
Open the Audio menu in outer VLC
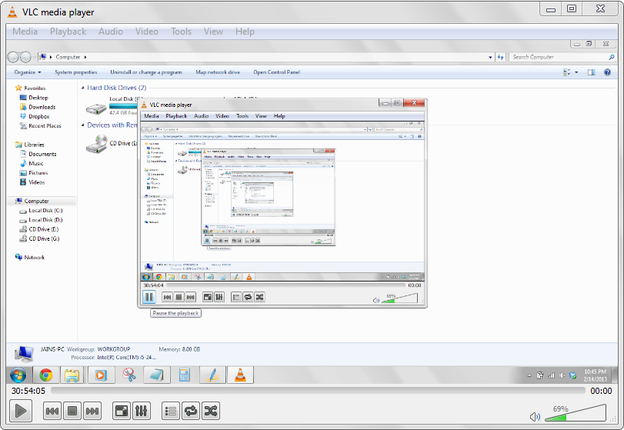click(x=110, y=31)
